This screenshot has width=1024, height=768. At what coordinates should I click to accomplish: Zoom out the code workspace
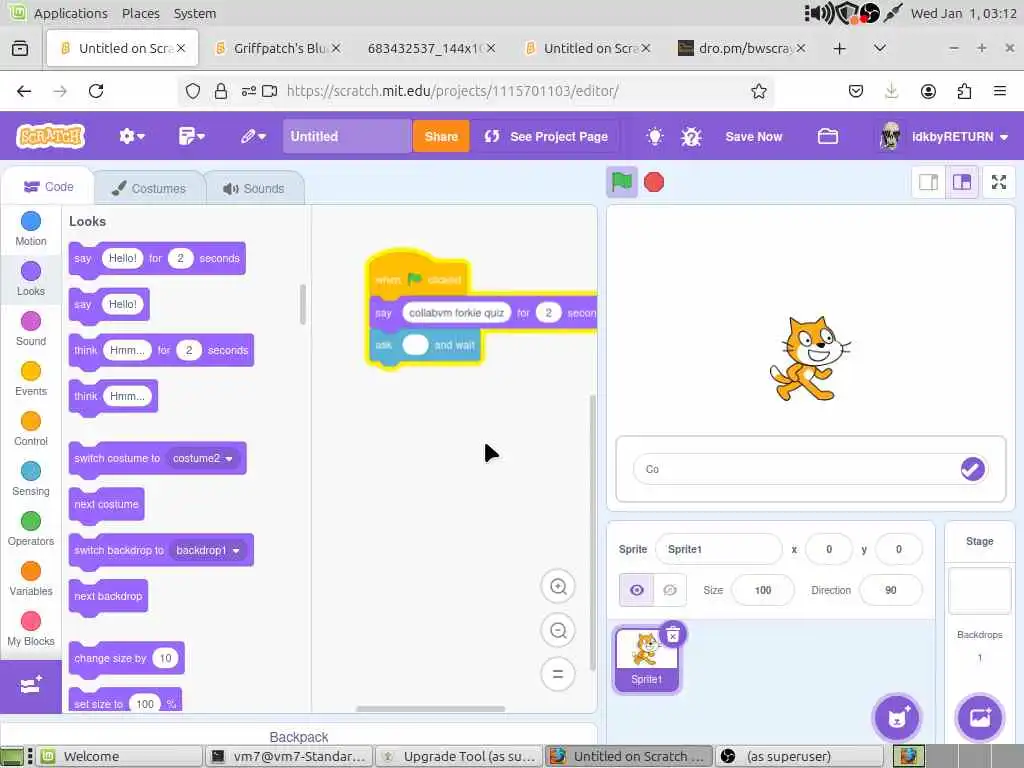pos(558,630)
